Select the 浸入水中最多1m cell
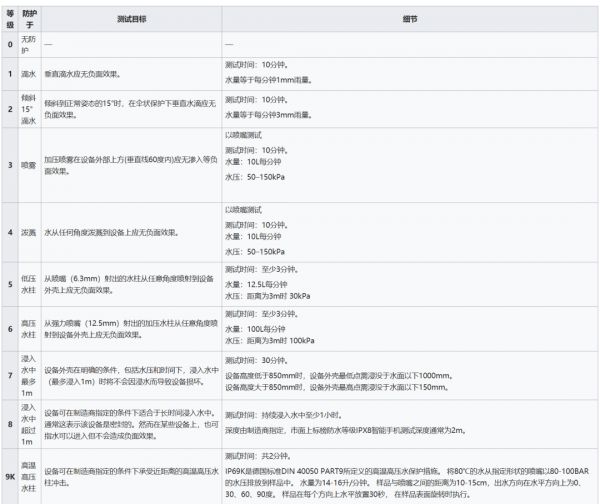Image resolution: width=600 pixels, height=504 pixels. (28, 376)
